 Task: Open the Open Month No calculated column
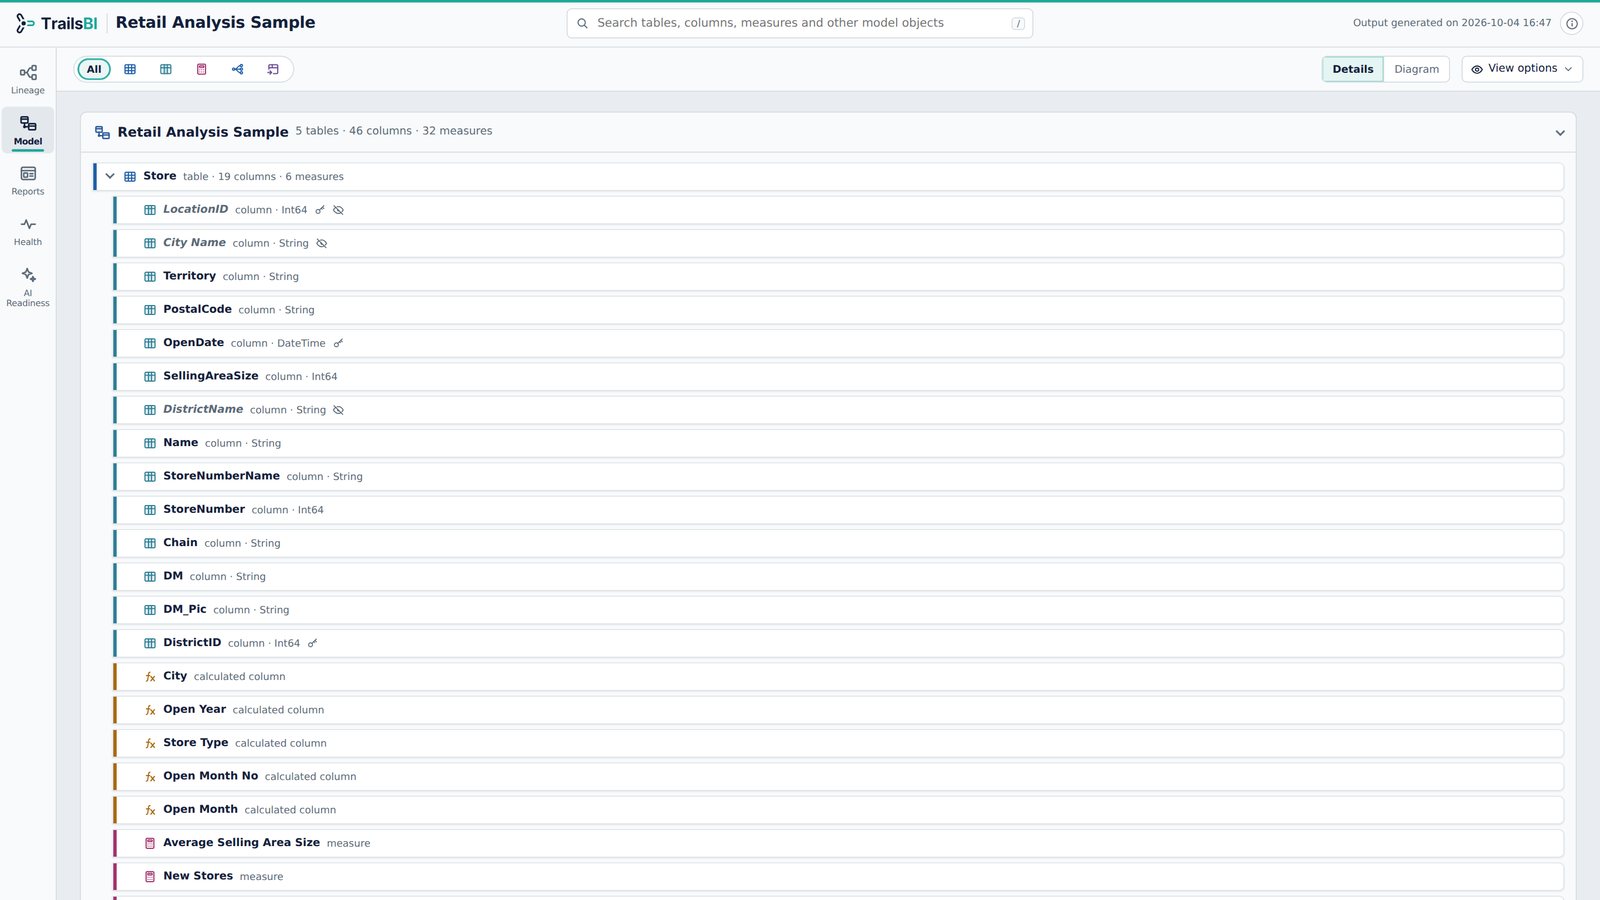point(839,776)
